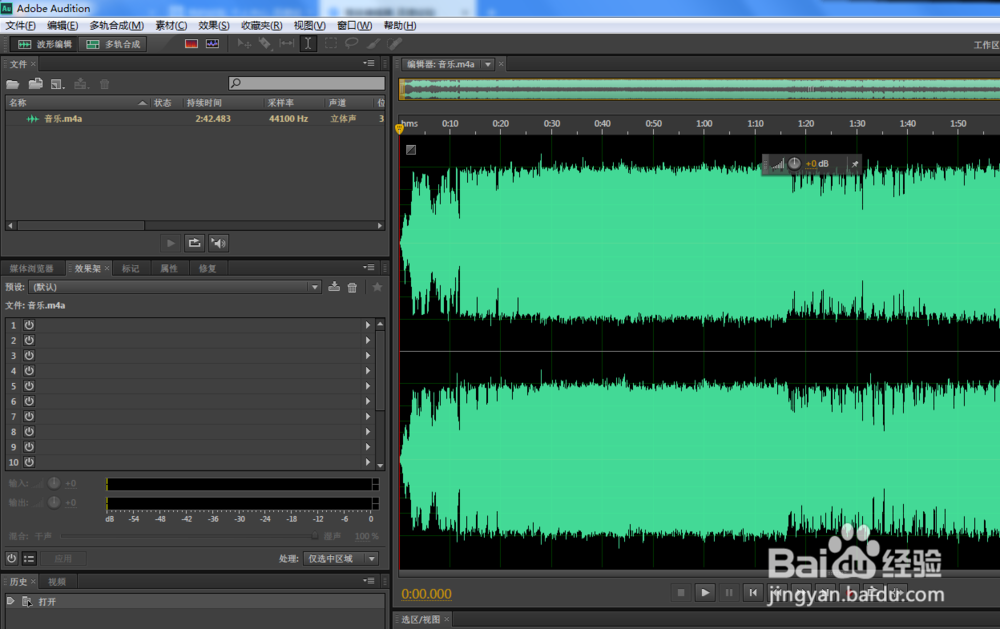Click the import file icon
This screenshot has width=1000, height=629.
(x=36, y=84)
